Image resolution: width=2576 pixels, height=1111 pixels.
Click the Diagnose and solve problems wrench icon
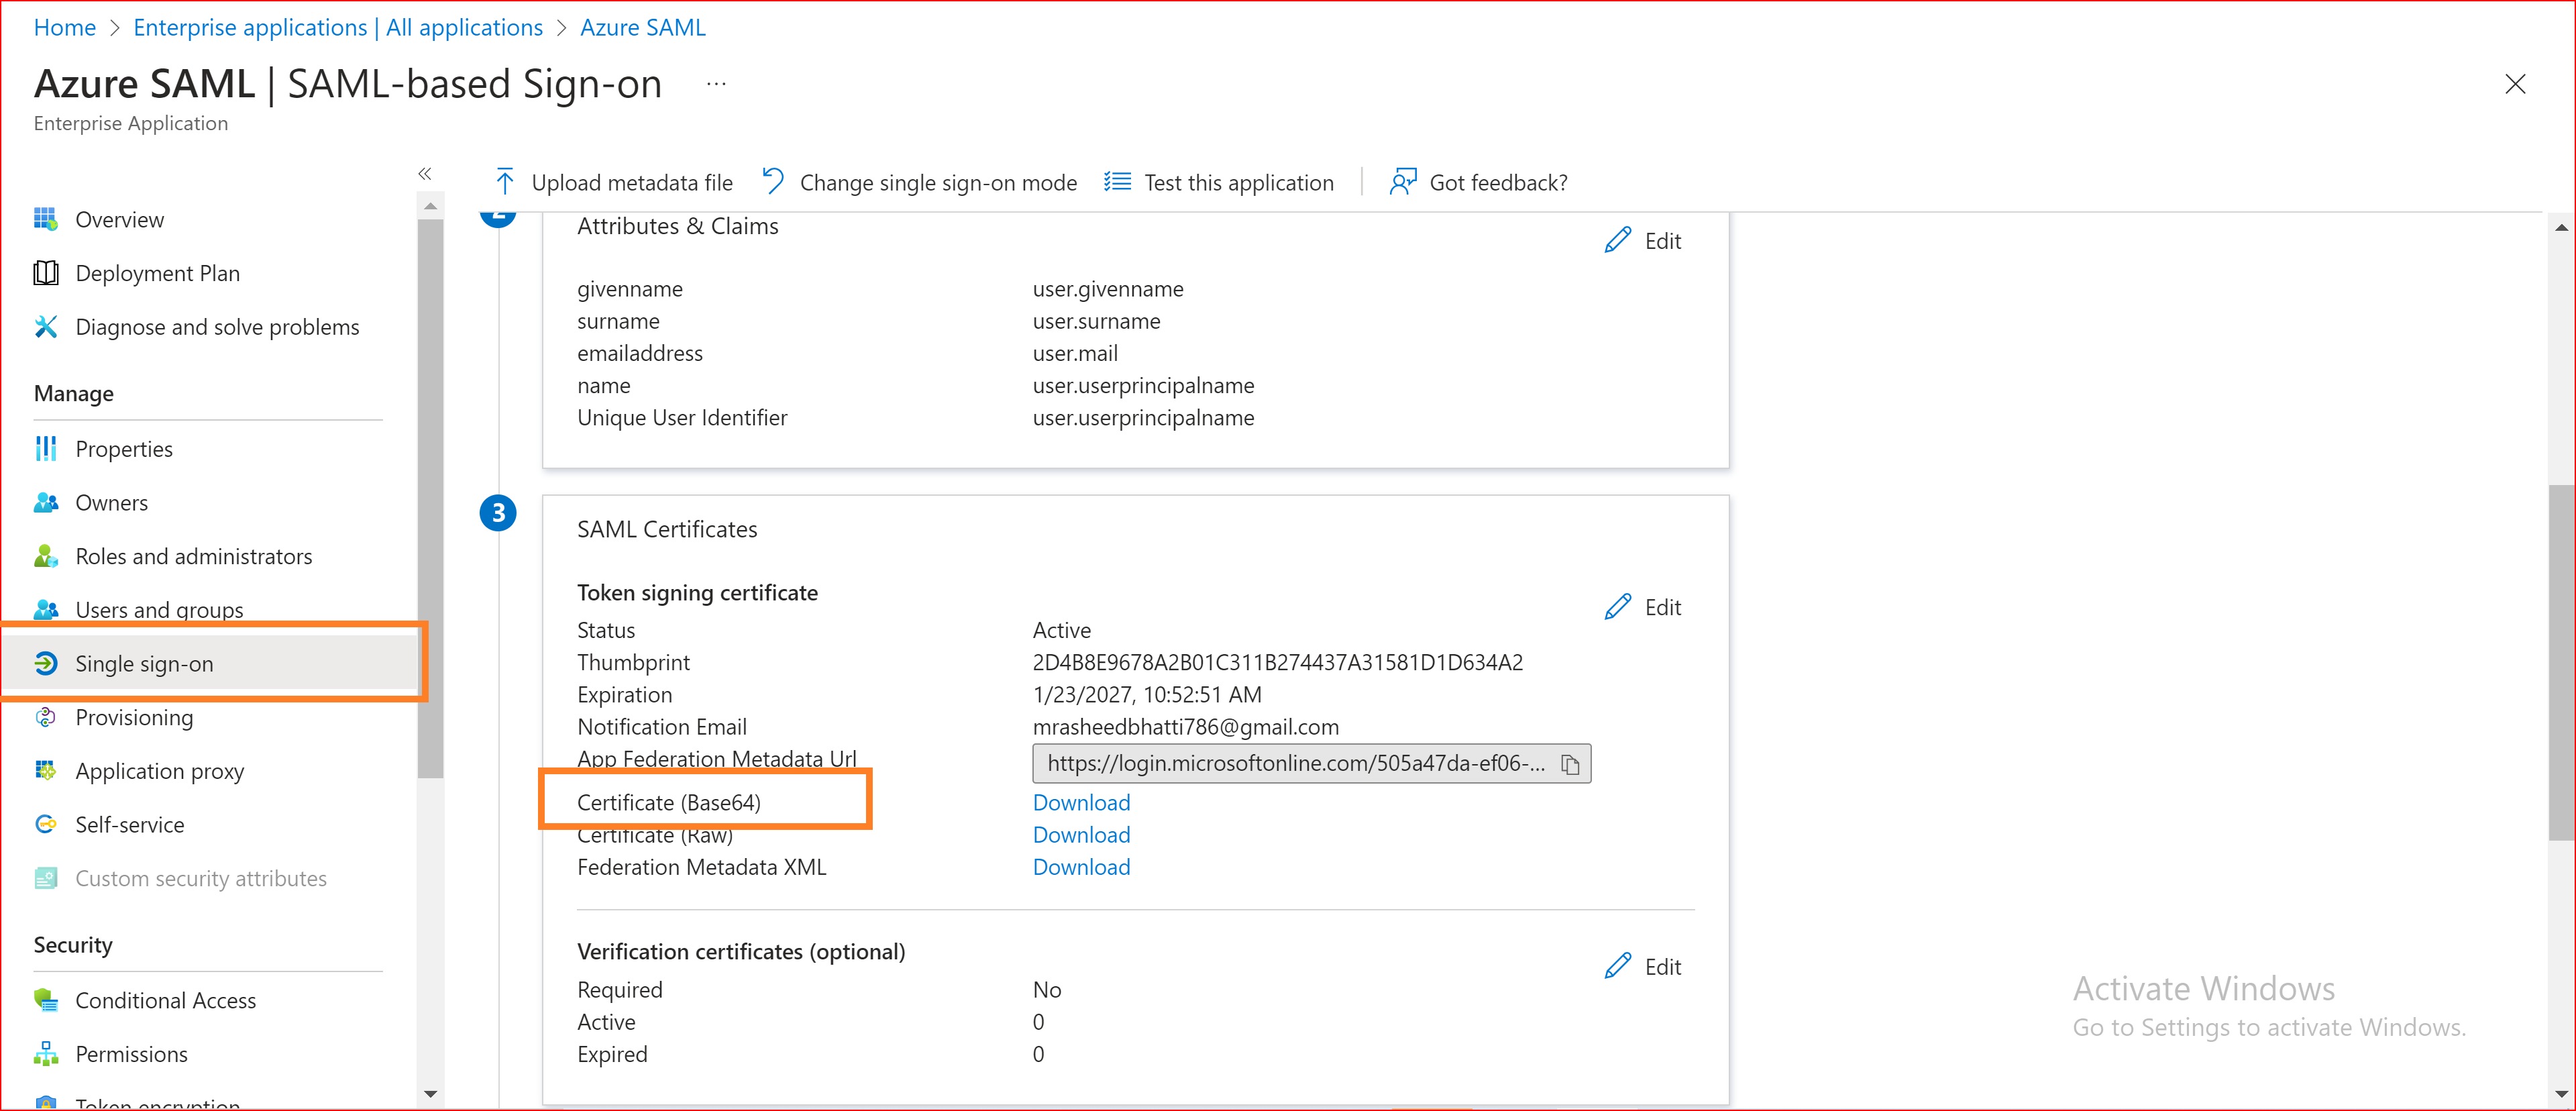(x=46, y=327)
